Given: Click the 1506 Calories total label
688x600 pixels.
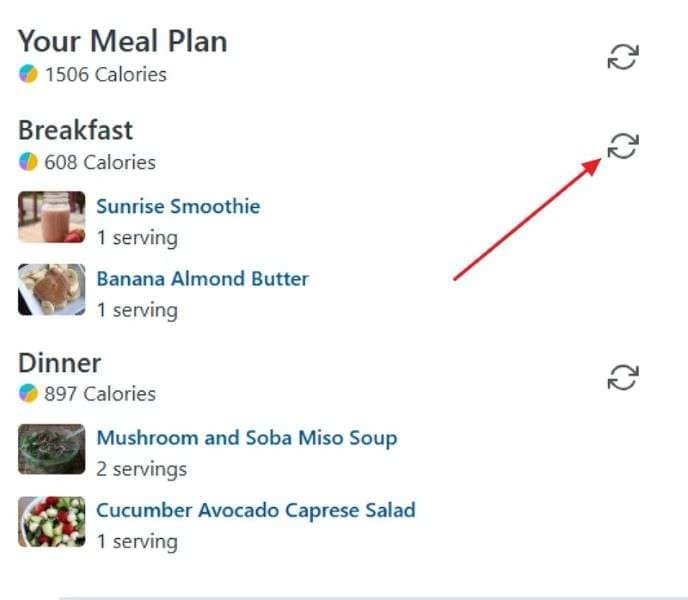Looking at the screenshot, I should 105,75.
